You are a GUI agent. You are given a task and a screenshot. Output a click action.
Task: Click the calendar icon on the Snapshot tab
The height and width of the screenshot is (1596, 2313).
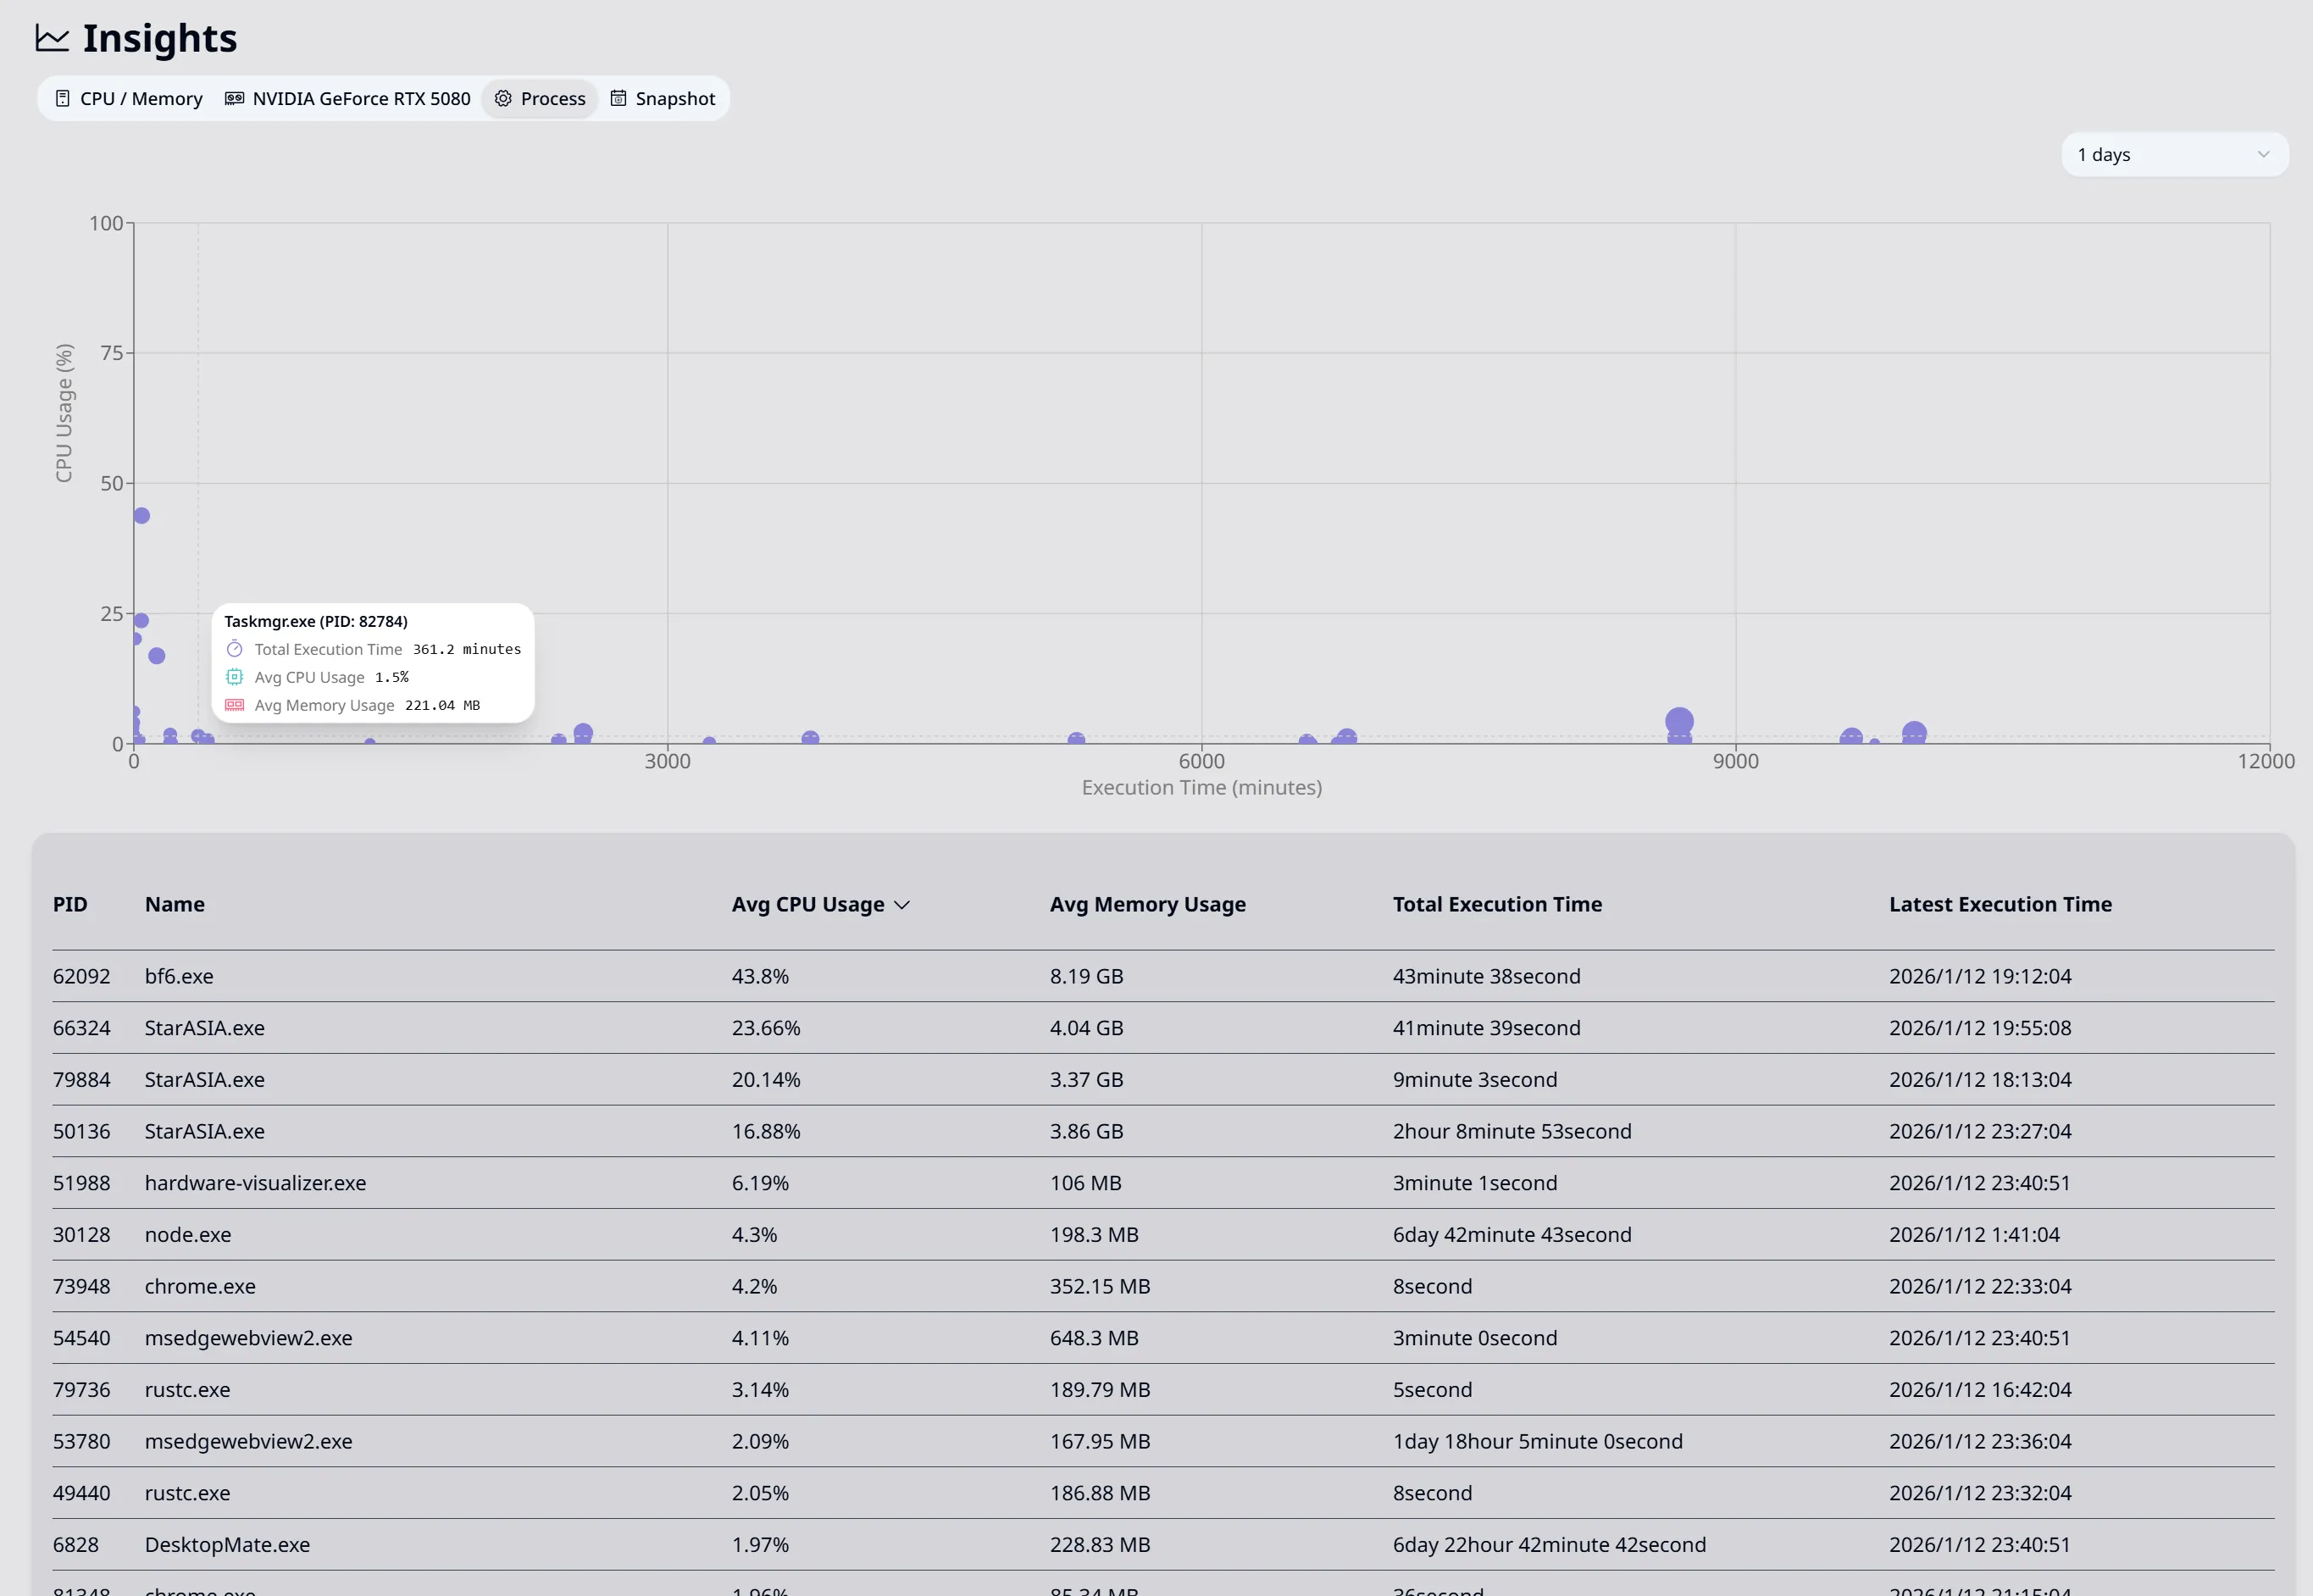(x=618, y=98)
